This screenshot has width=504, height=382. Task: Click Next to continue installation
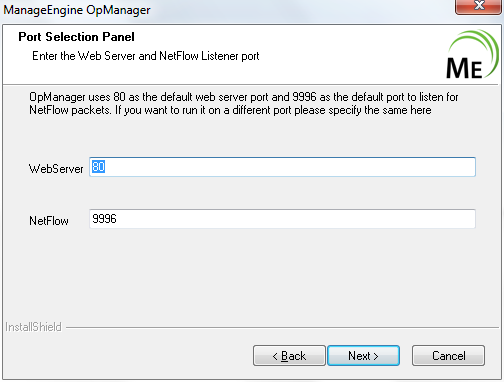(x=363, y=356)
